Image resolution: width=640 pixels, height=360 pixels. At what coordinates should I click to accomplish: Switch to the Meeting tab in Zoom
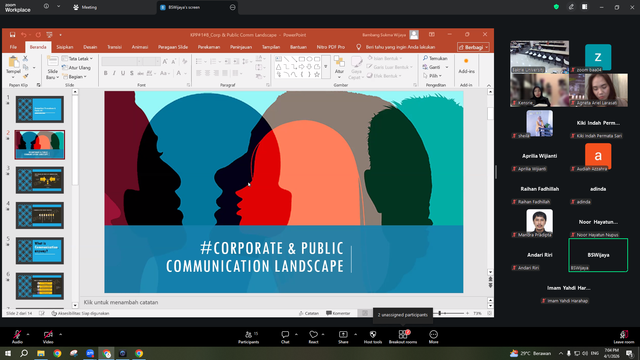click(85, 7)
